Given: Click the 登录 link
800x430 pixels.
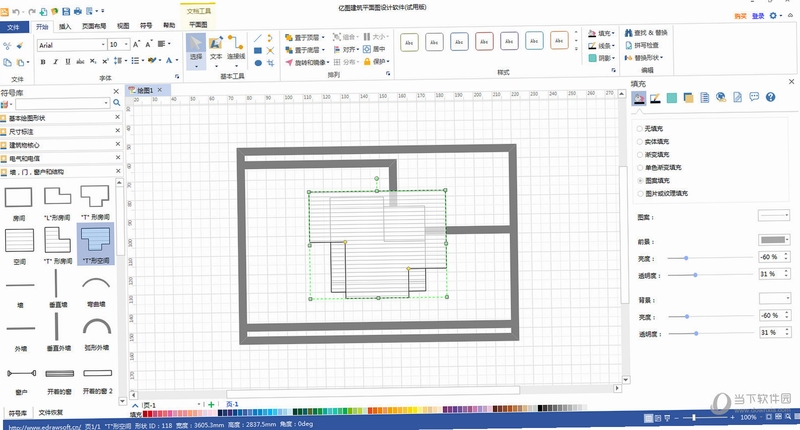Looking at the screenshot, I should point(758,16).
